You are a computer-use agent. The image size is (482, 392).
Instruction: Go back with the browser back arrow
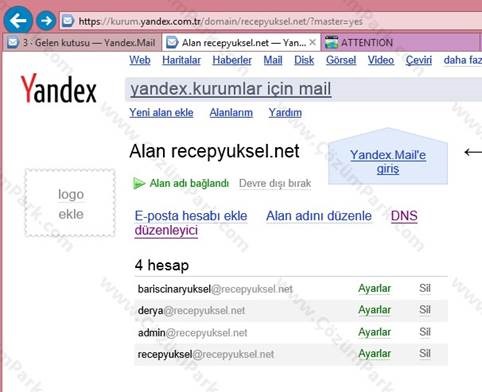pos(18,21)
